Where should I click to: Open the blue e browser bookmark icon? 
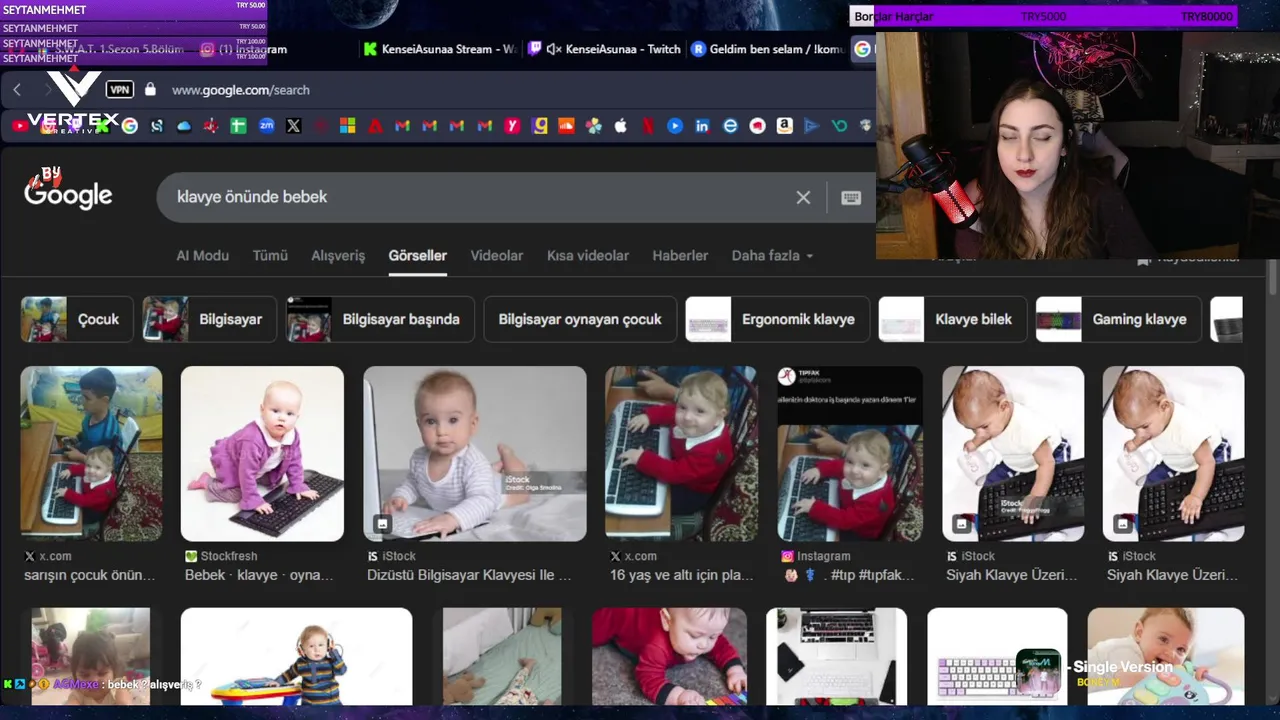(730, 126)
